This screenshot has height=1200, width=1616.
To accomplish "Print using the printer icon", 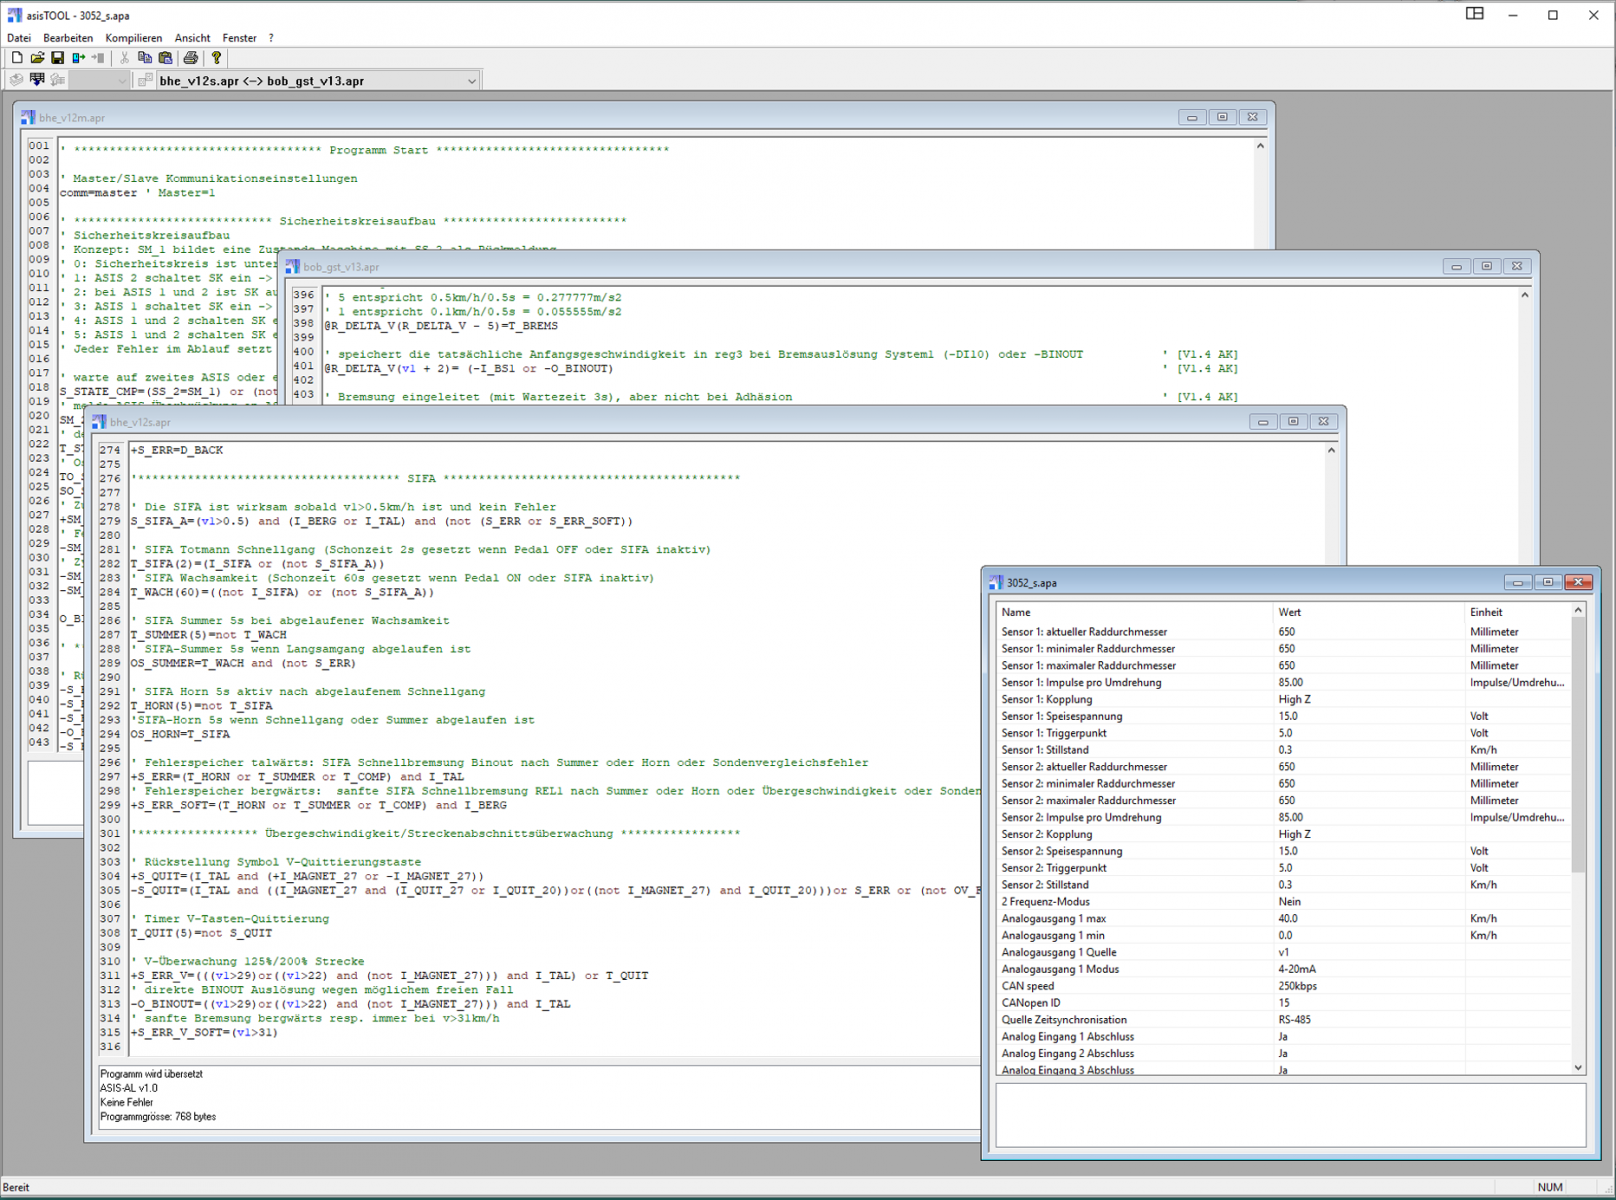I will pyautogui.click(x=190, y=58).
